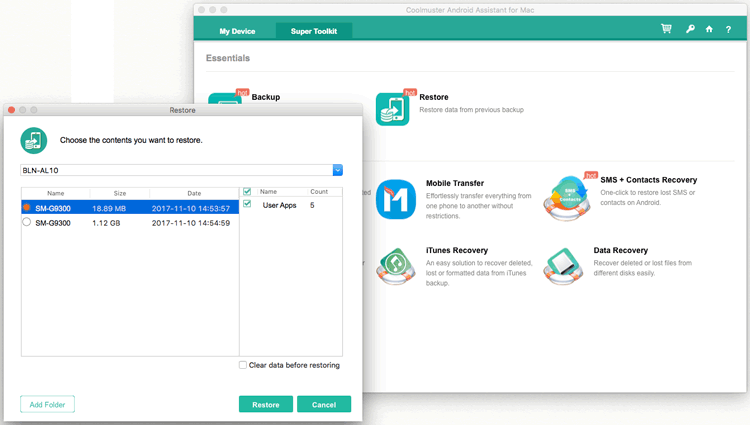Screen dimensions: 750x425
Task: Click the Cancel button
Action: pyautogui.click(x=324, y=404)
